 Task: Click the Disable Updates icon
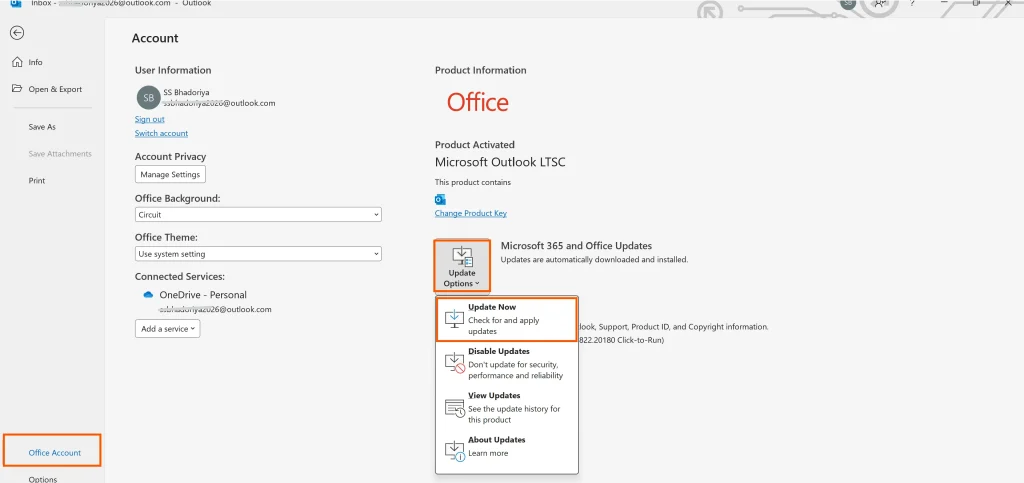click(x=454, y=363)
